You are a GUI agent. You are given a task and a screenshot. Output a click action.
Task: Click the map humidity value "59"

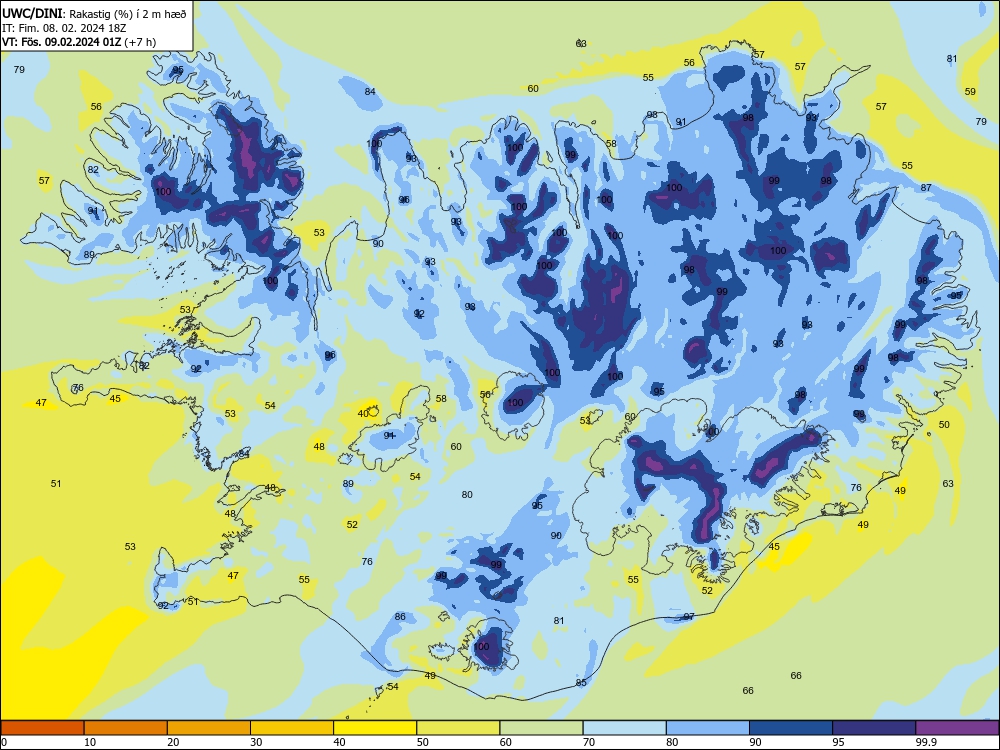tap(970, 92)
